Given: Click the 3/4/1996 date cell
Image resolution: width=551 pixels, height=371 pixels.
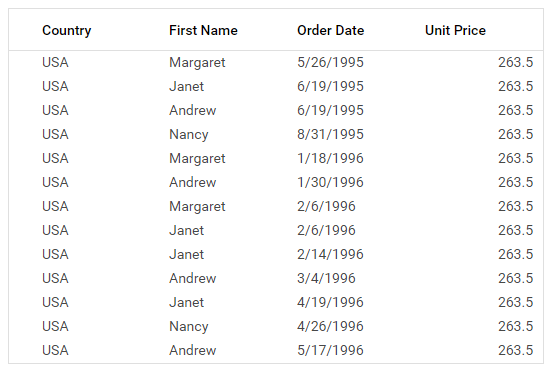Looking at the screenshot, I should pos(326,278).
